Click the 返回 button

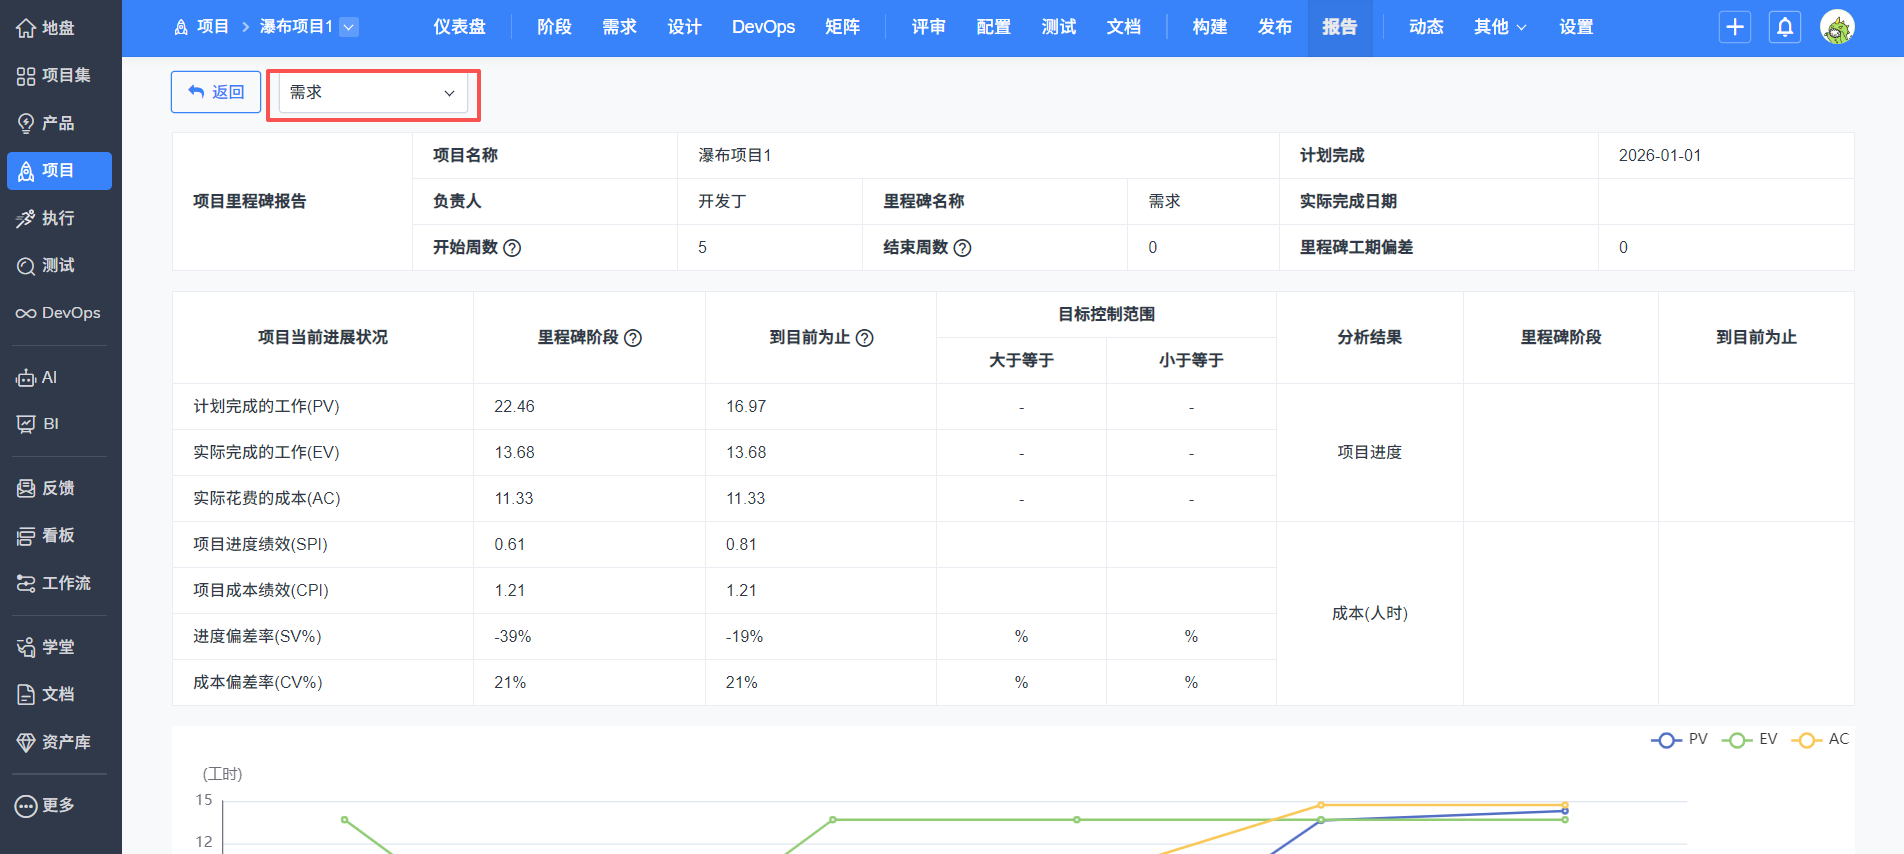tap(216, 92)
